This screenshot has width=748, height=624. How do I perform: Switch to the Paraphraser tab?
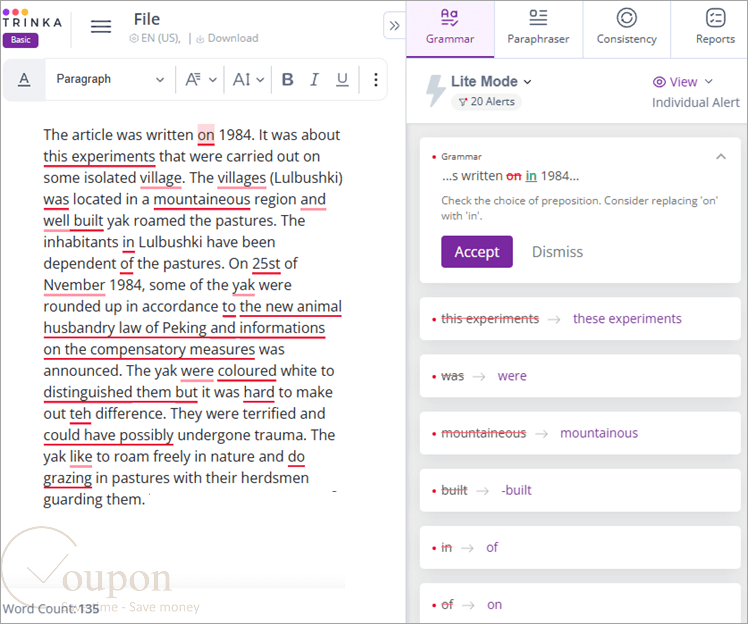tap(538, 28)
